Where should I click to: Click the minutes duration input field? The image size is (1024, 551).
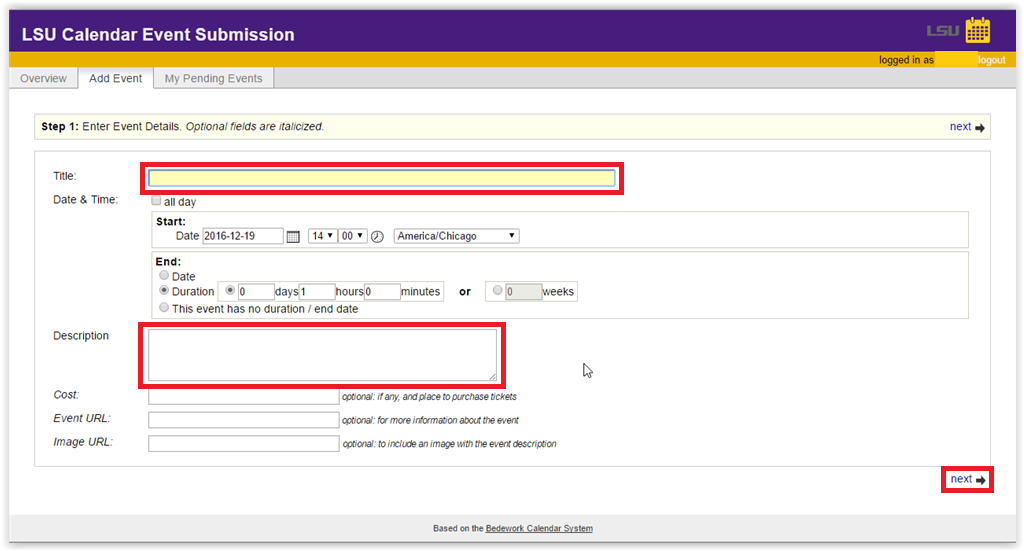pyautogui.click(x=382, y=292)
